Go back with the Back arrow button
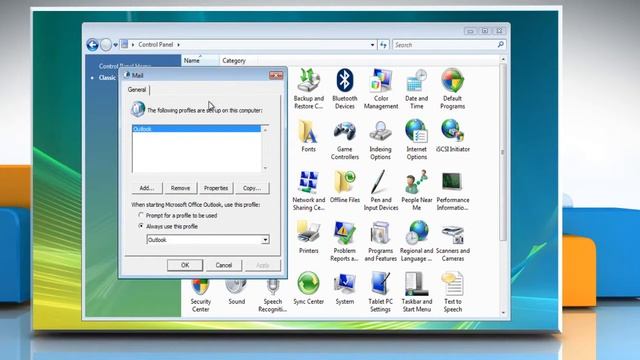Viewport: 640px width, 360px height. coord(93,45)
